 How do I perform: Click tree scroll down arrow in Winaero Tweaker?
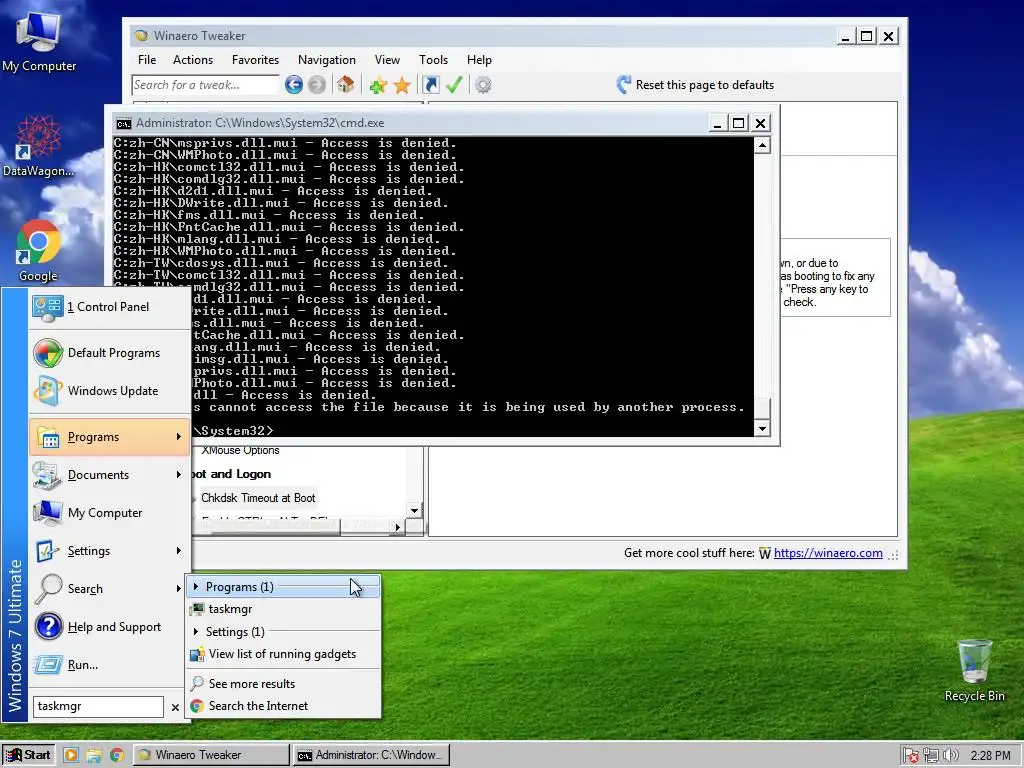tap(415, 511)
